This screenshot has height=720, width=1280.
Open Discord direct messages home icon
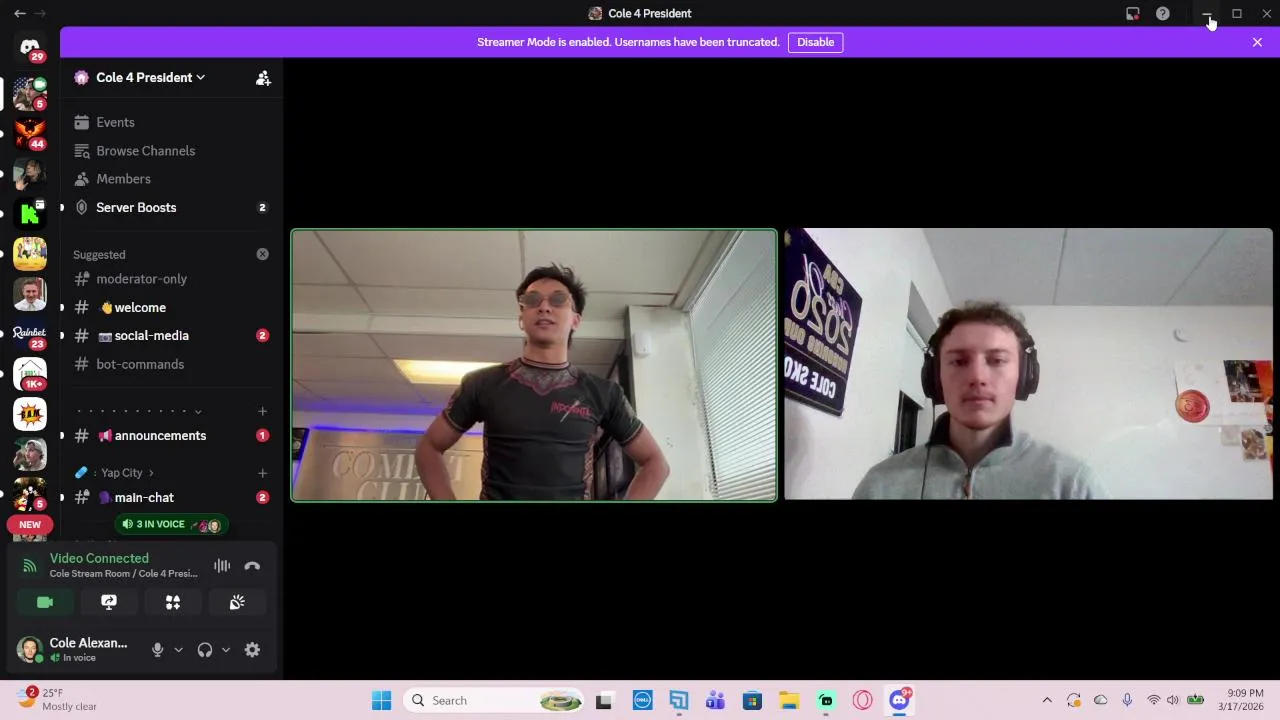(30, 48)
